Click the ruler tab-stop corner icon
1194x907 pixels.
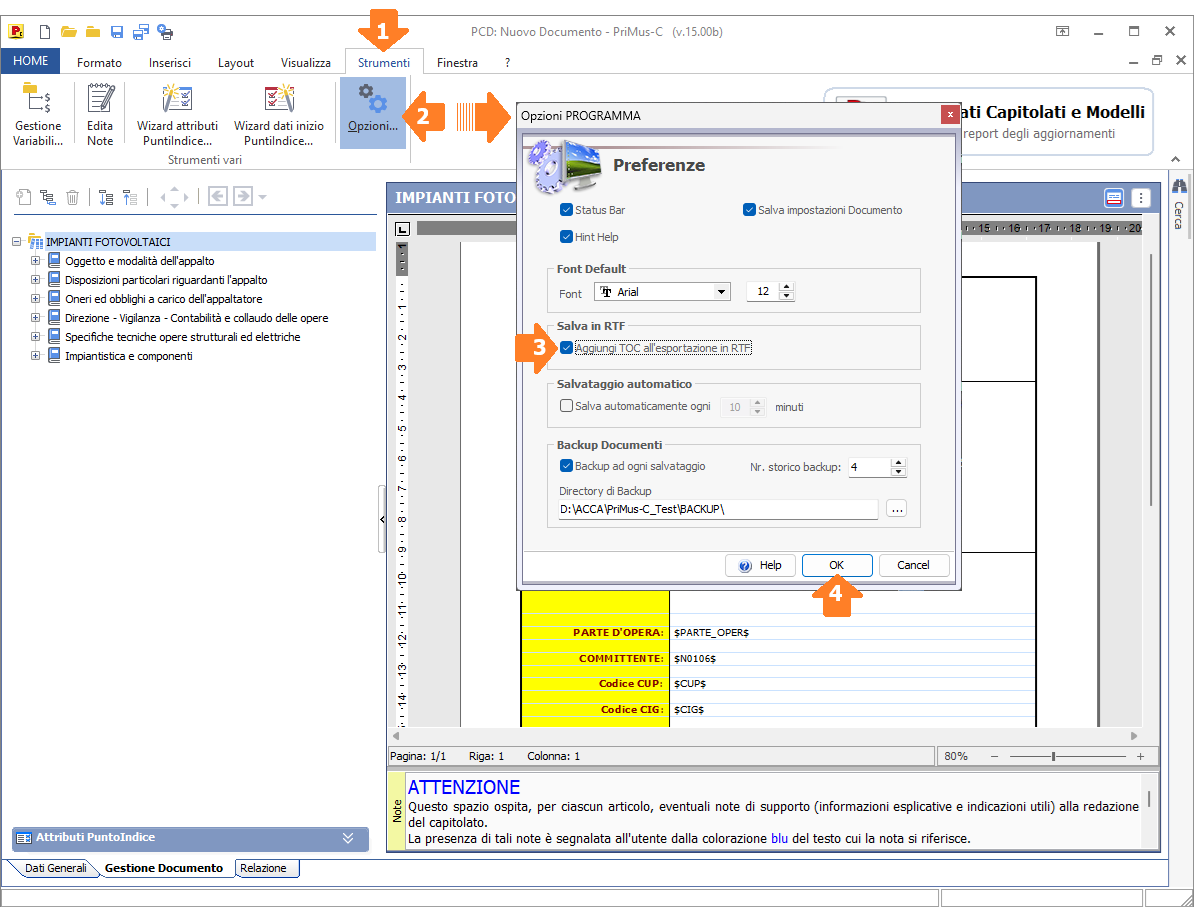coord(403,228)
